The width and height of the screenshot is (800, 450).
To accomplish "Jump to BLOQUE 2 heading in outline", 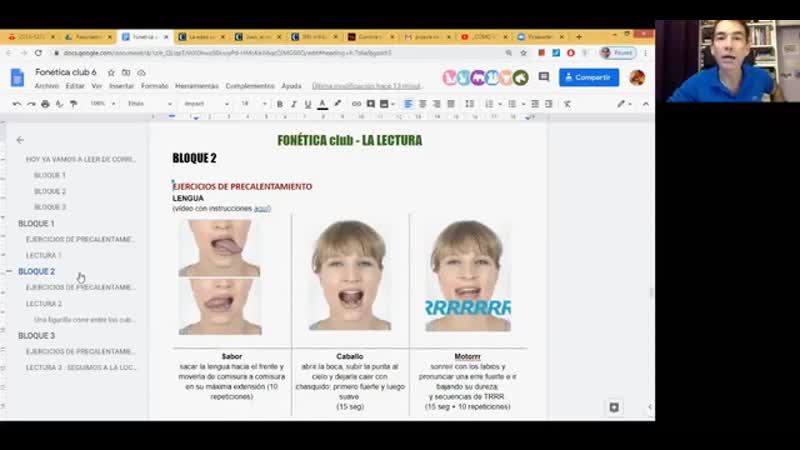I will (x=36, y=271).
